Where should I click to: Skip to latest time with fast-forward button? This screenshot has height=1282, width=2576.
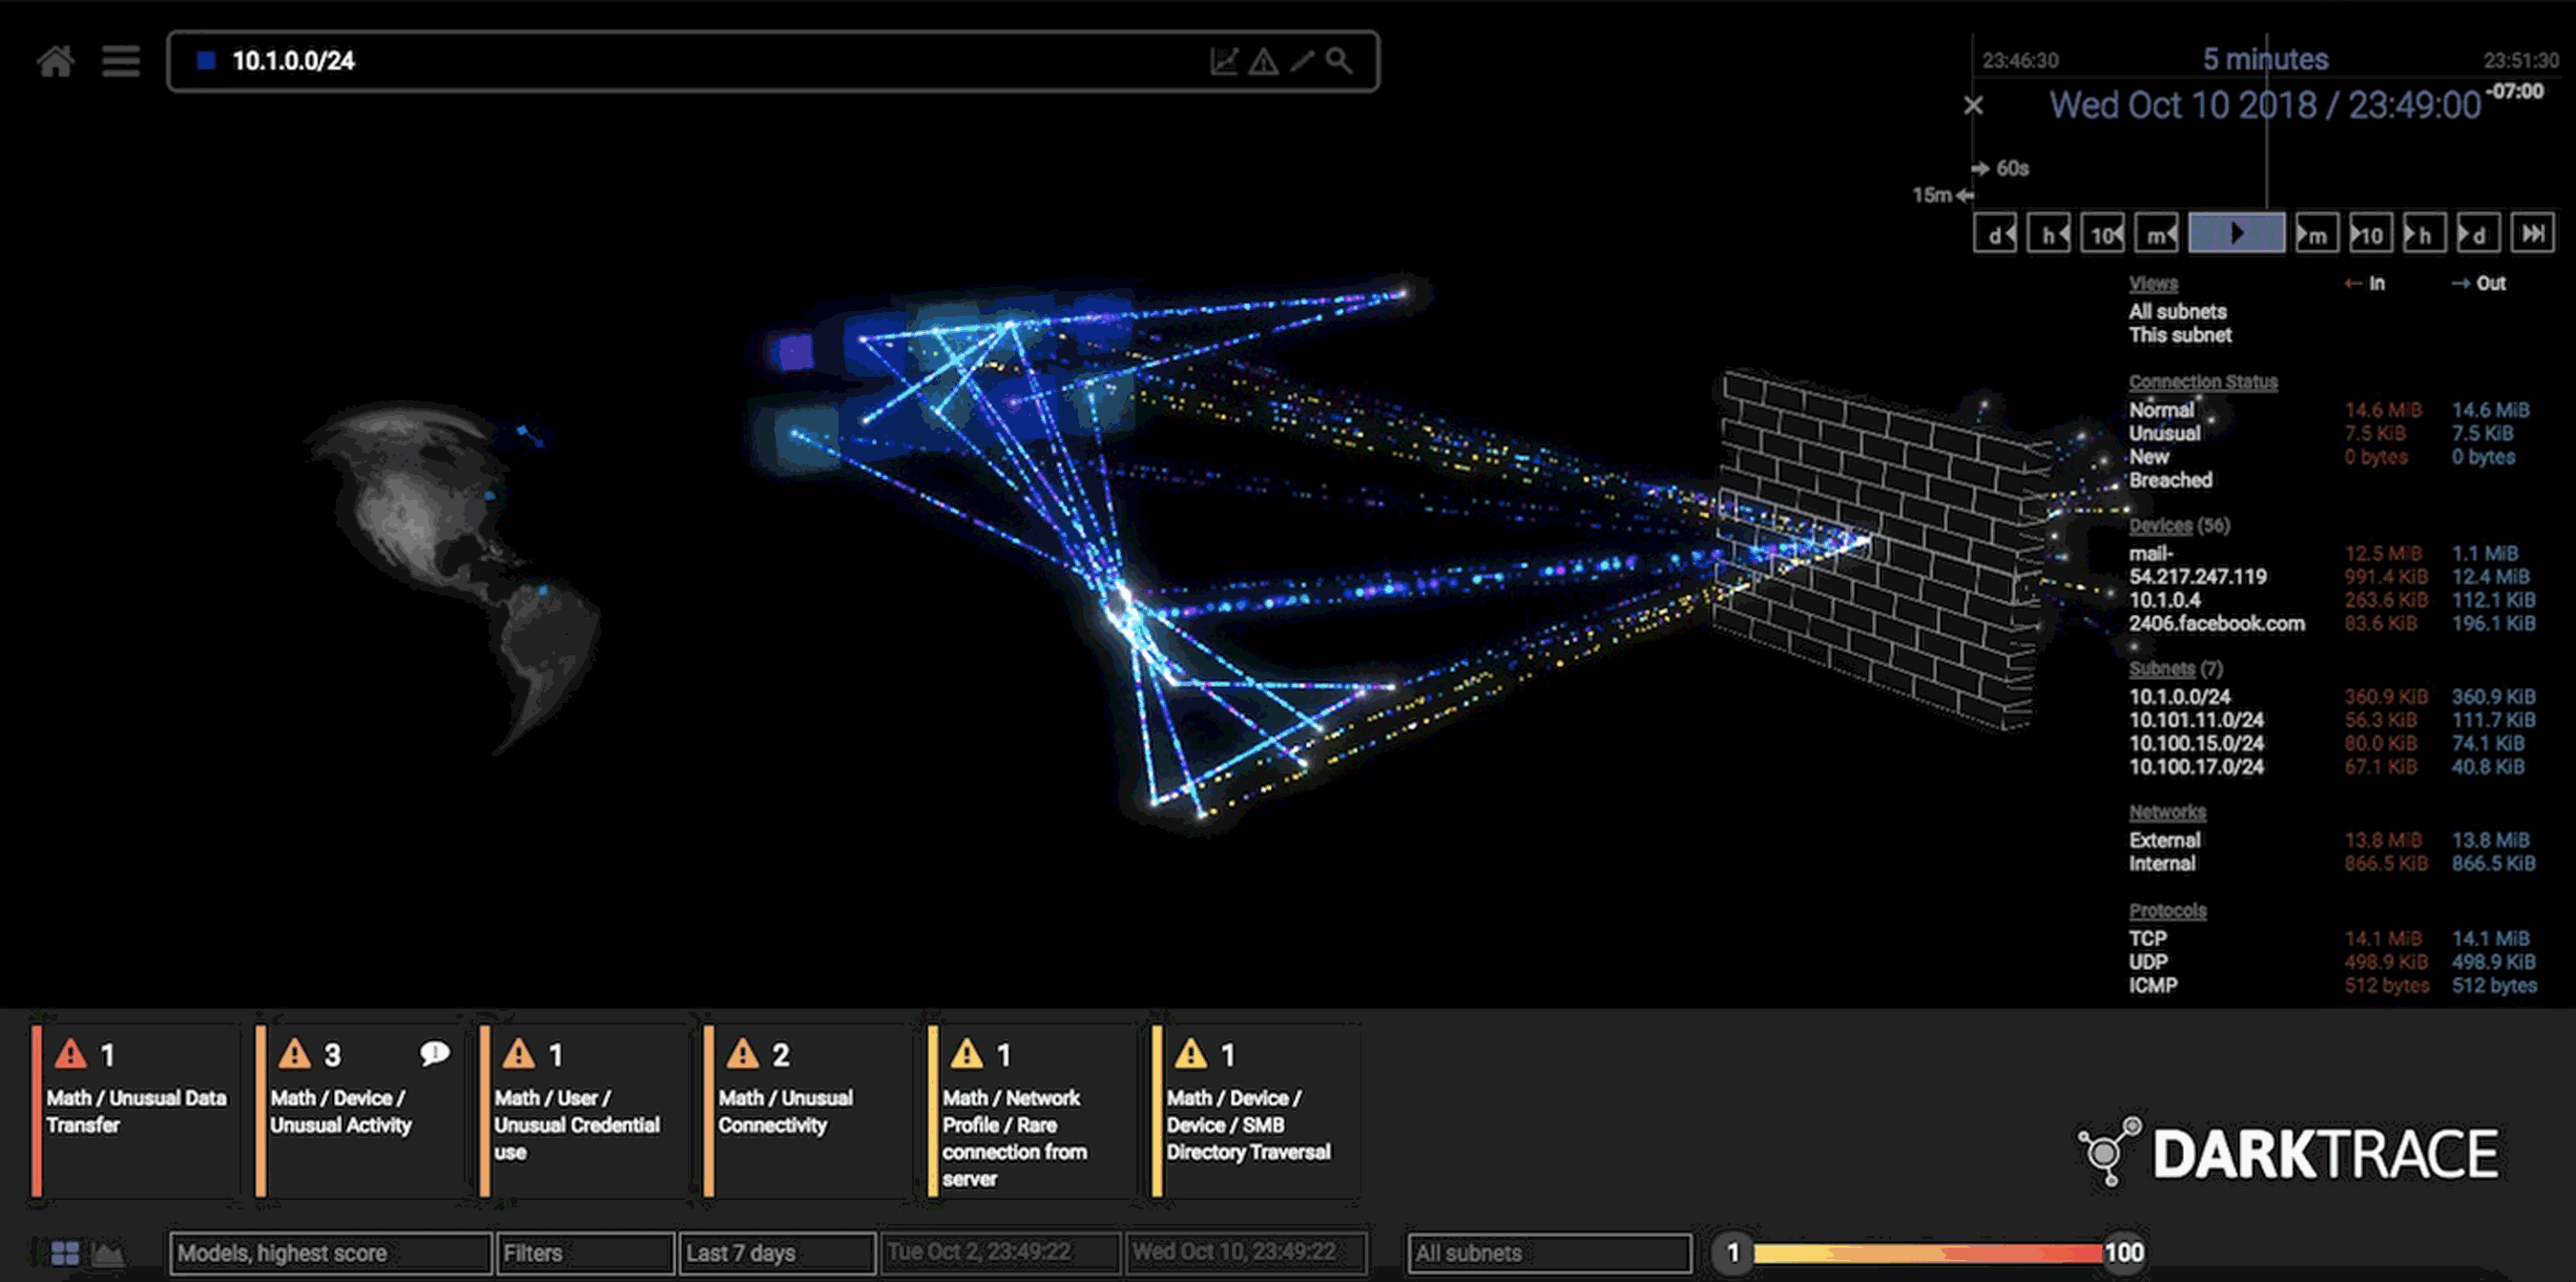pyautogui.click(x=2531, y=235)
